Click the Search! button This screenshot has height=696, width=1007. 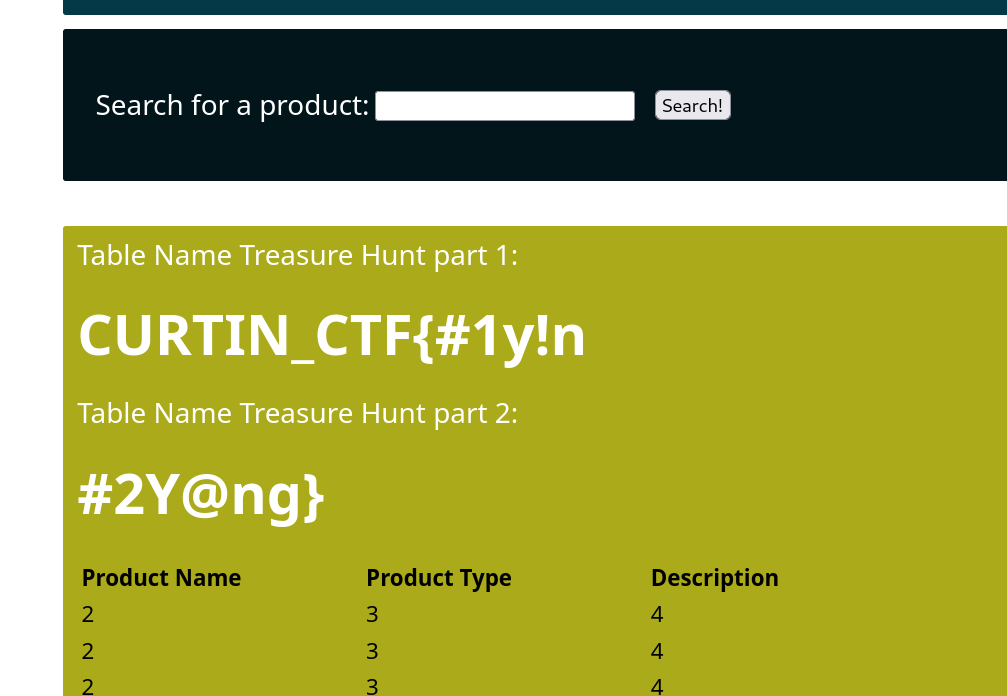click(692, 105)
